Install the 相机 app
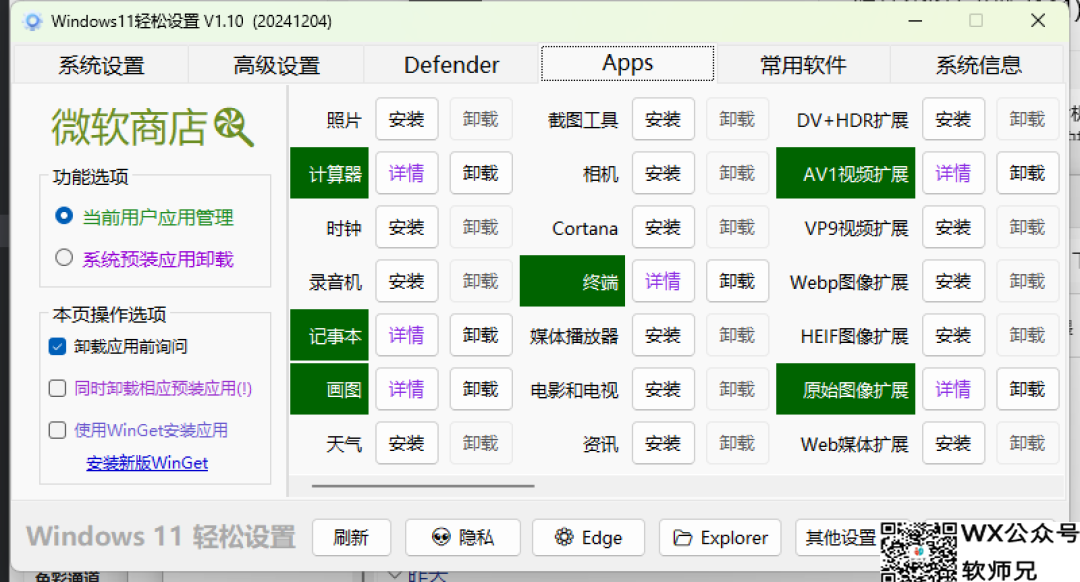1080x582 pixels. (x=663, y=173)
